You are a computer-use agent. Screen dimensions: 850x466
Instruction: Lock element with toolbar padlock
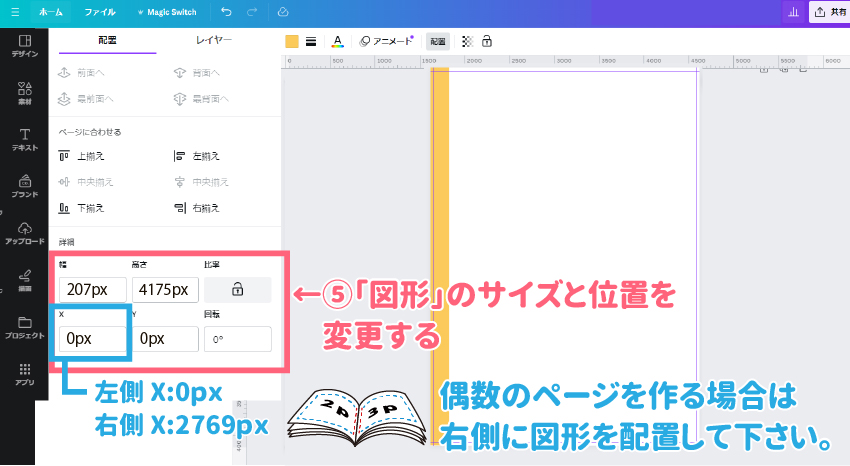[487, 41]
